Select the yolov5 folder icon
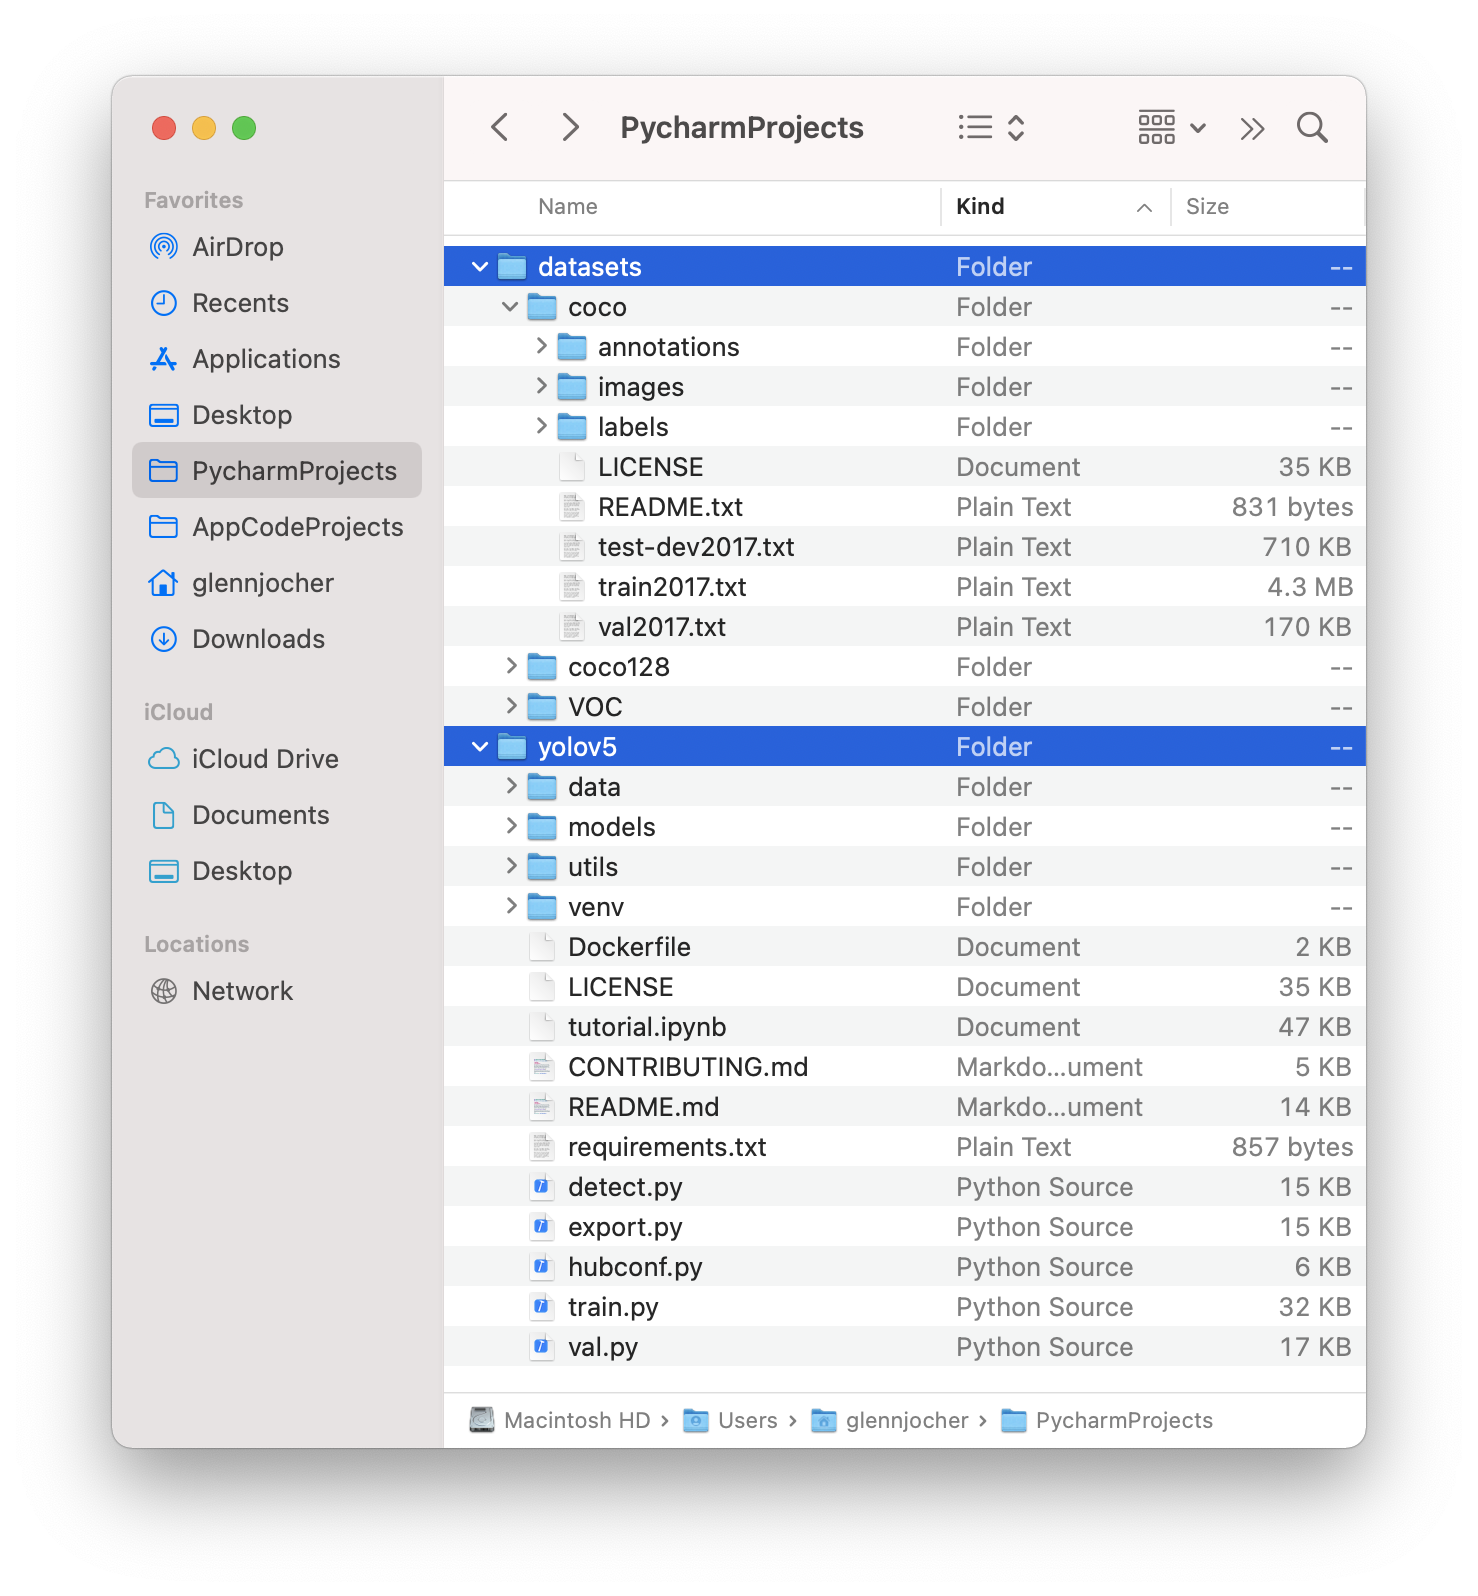This screenshot has width=1478, height=1596. (x=512, y=746)
